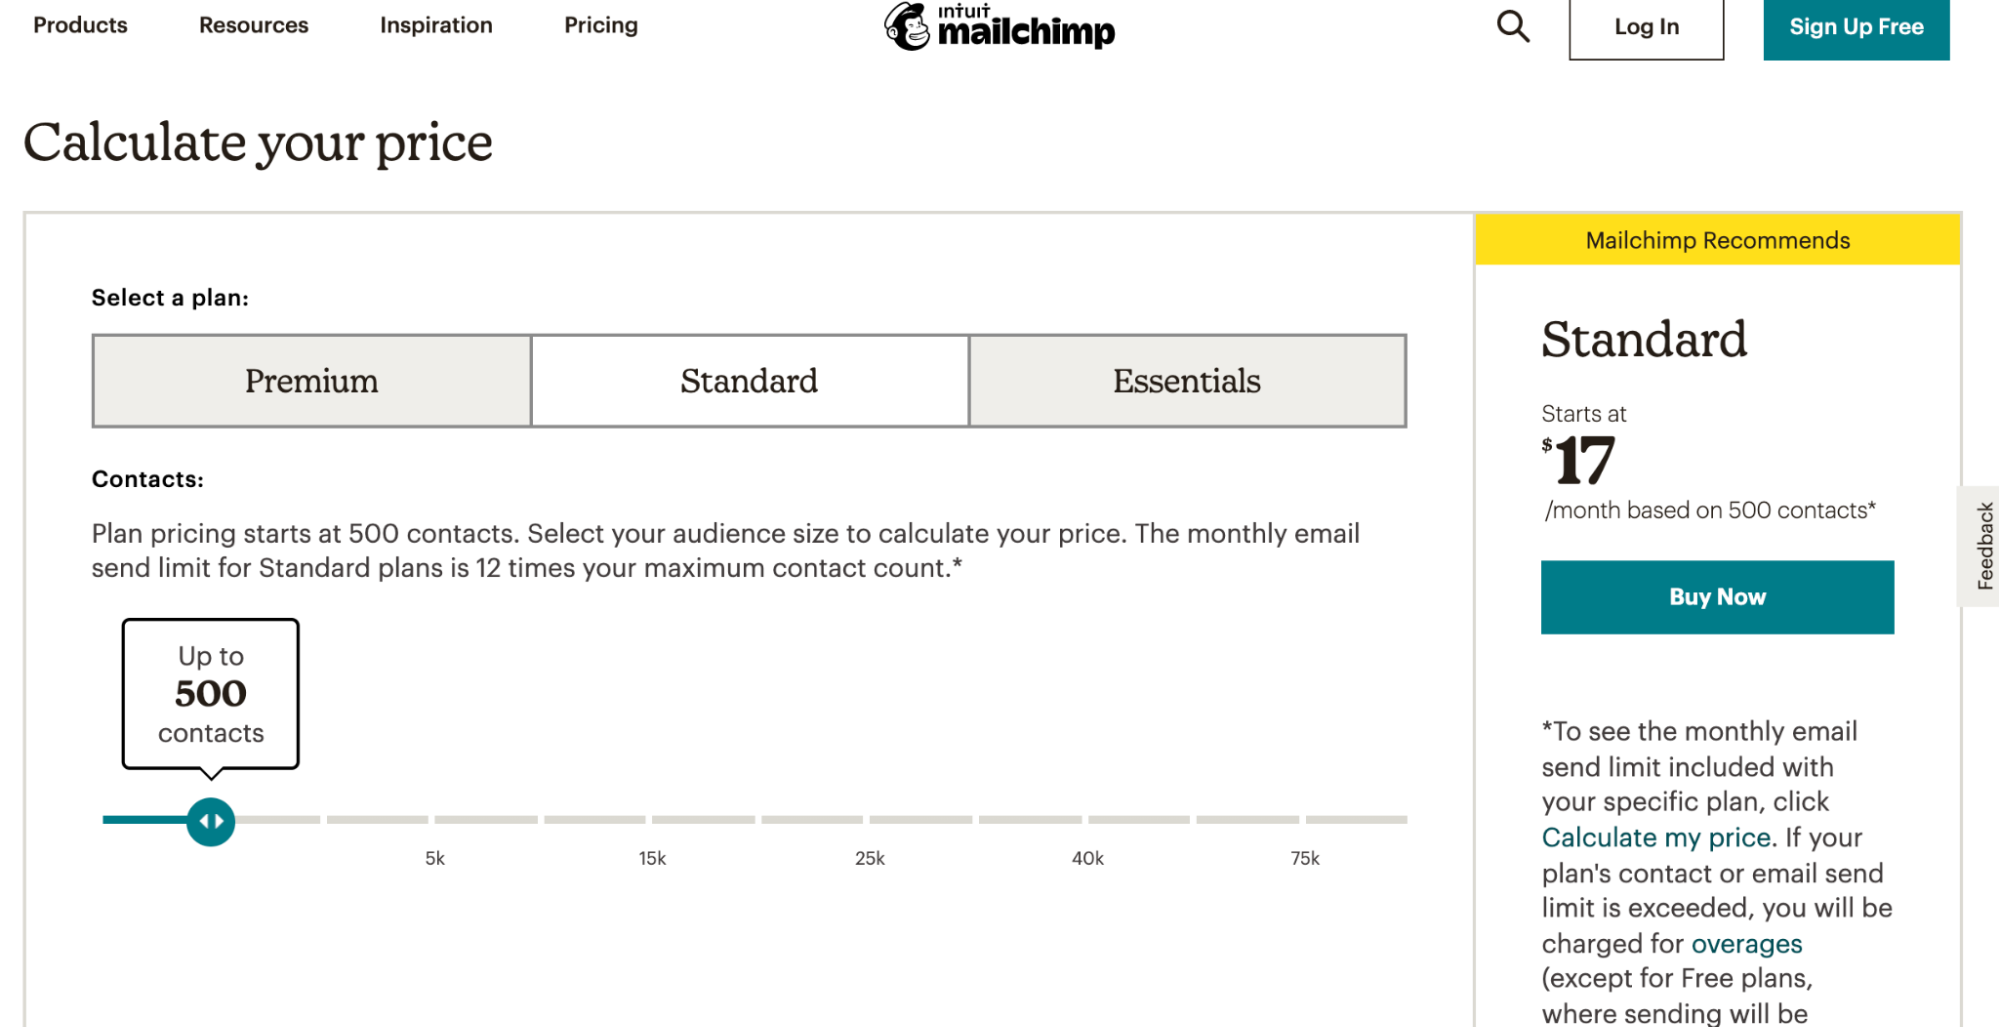This screenshot has height=1027, width=1999.
Task: Select the Premium plan option
Action: point(312,381)
